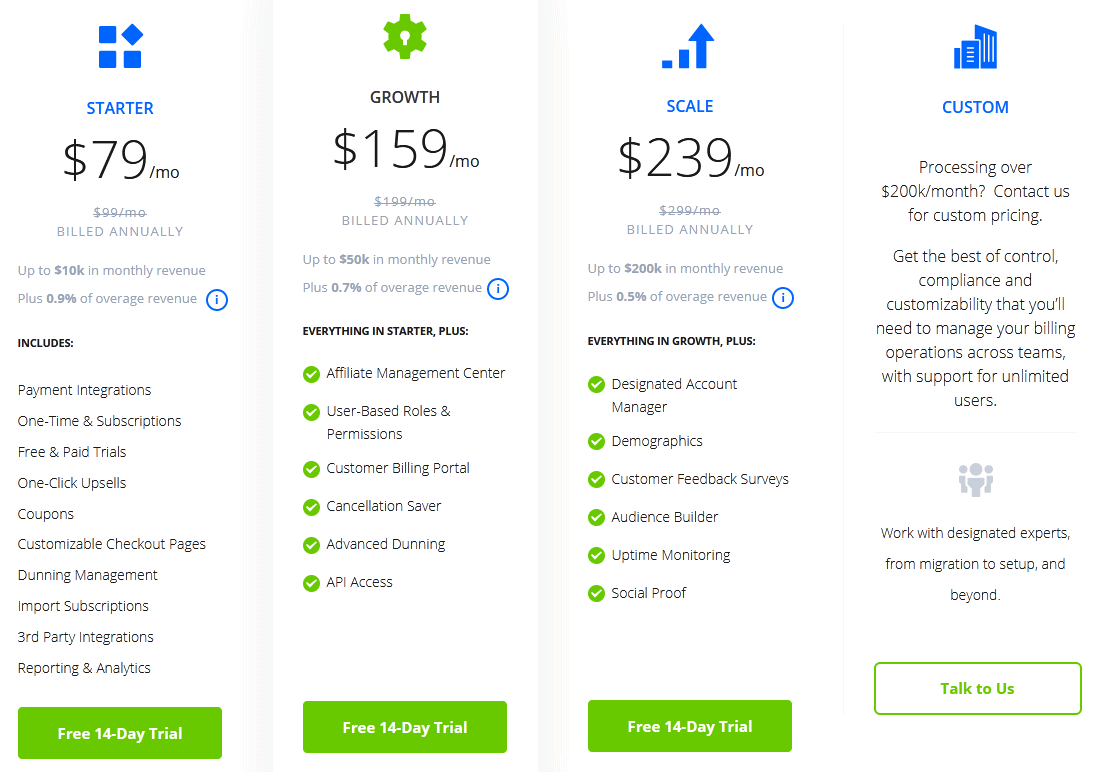The width and height of the screenshot is (1099, 772).
Task: Click Talk to Us in the Custom column
Action: pyautogui.click(x=977, y=688)
